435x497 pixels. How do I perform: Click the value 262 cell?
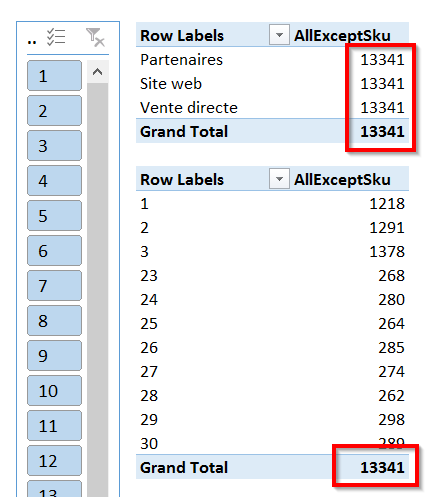point(391,396)
